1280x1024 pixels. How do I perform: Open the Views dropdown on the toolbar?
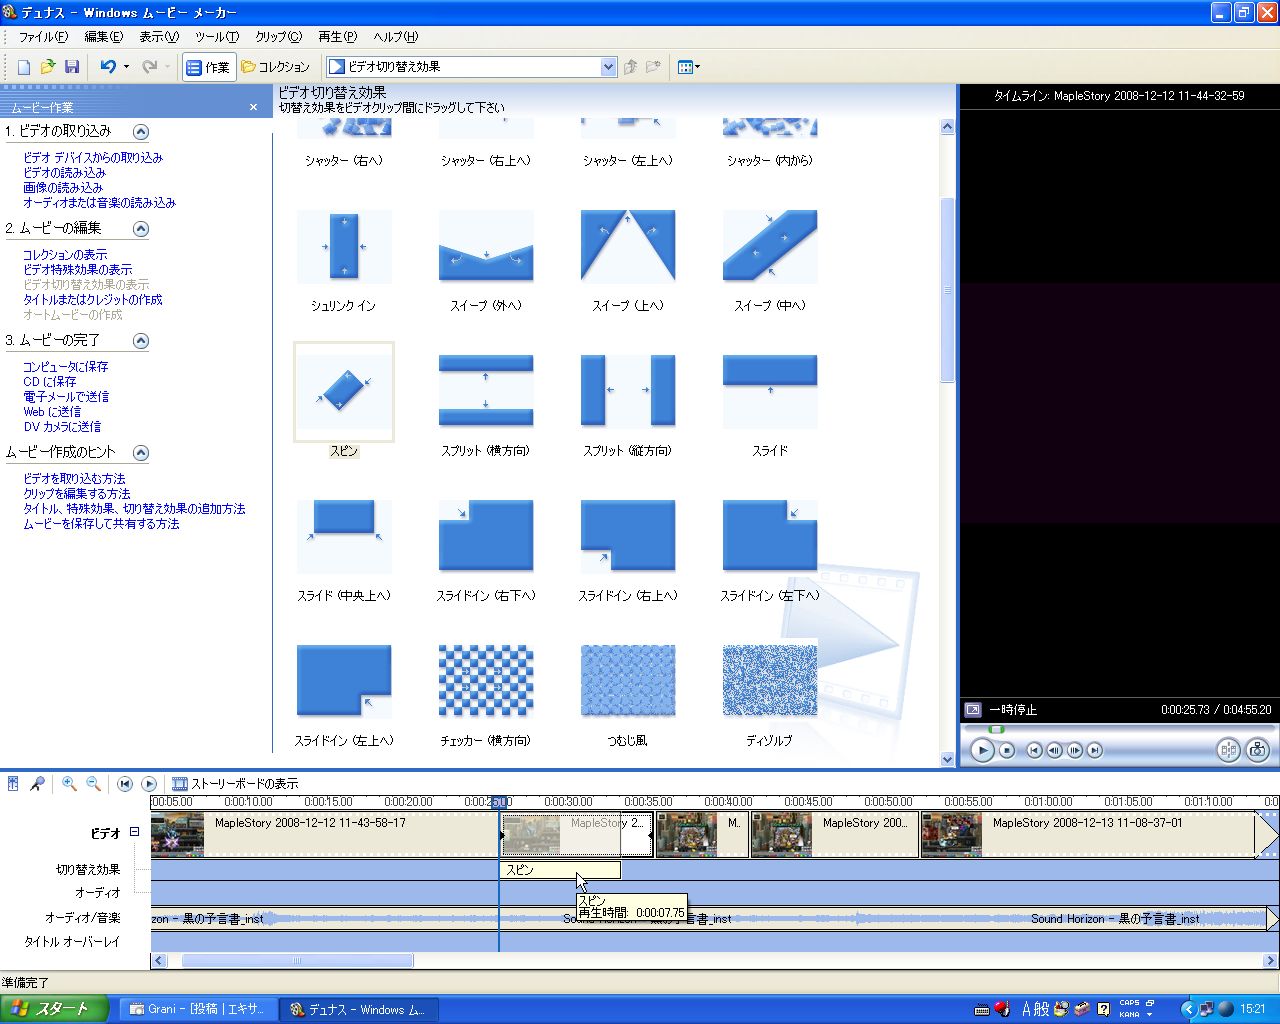pos(689,67)
